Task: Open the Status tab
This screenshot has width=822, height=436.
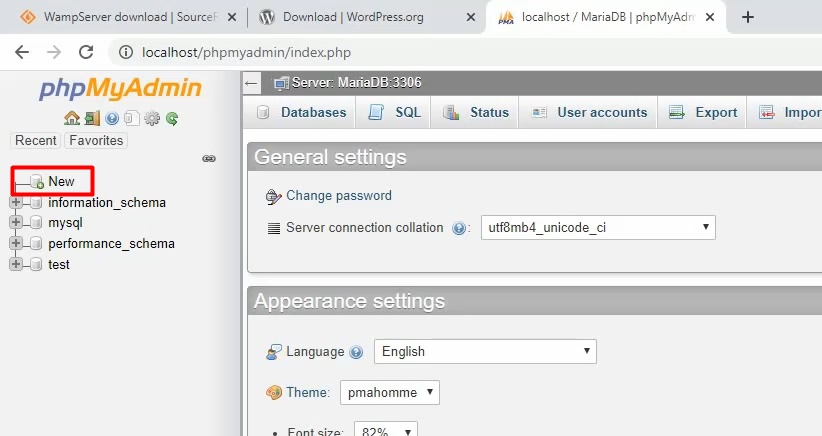Action: (x=475, y=112)
